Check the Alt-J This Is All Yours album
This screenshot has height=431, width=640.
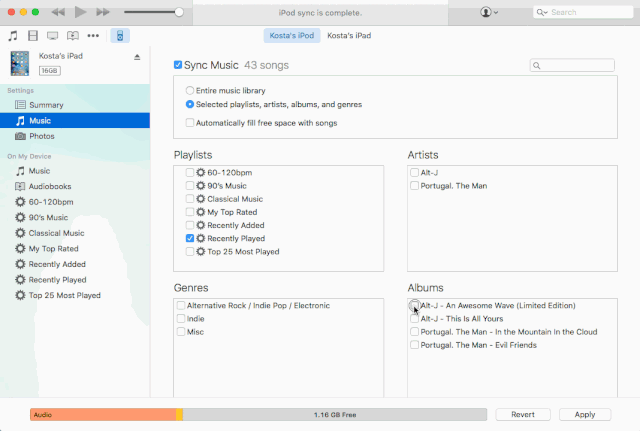click(414, 318)
